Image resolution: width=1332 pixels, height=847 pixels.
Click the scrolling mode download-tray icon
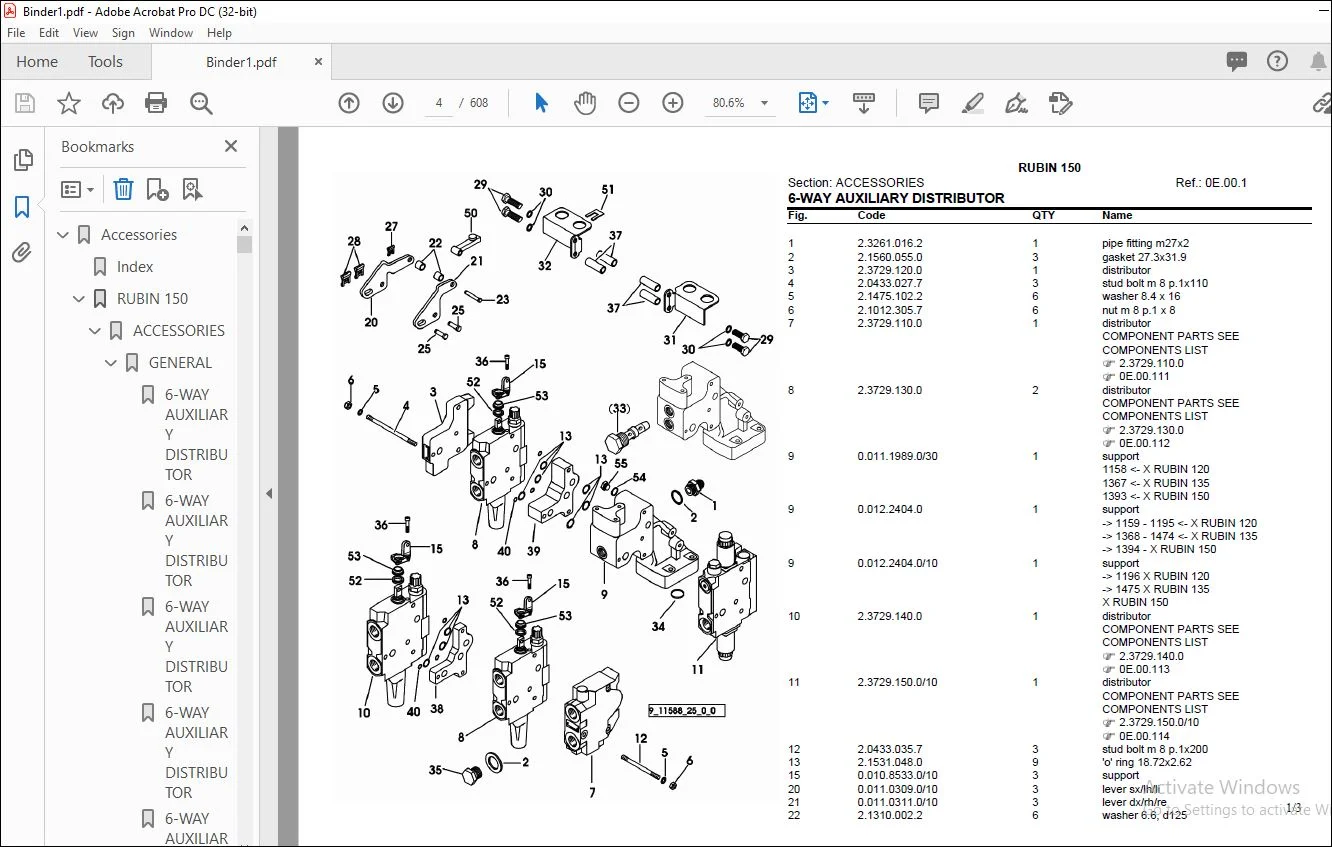click(864, 103)
